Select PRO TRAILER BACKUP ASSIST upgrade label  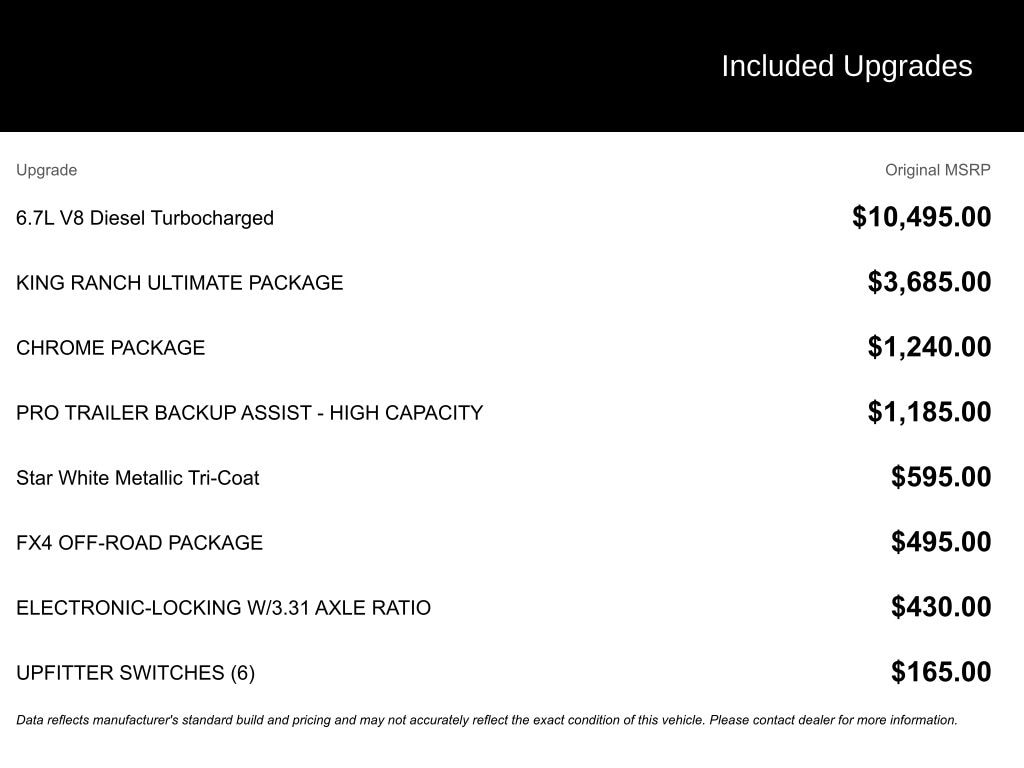(249, 413)
